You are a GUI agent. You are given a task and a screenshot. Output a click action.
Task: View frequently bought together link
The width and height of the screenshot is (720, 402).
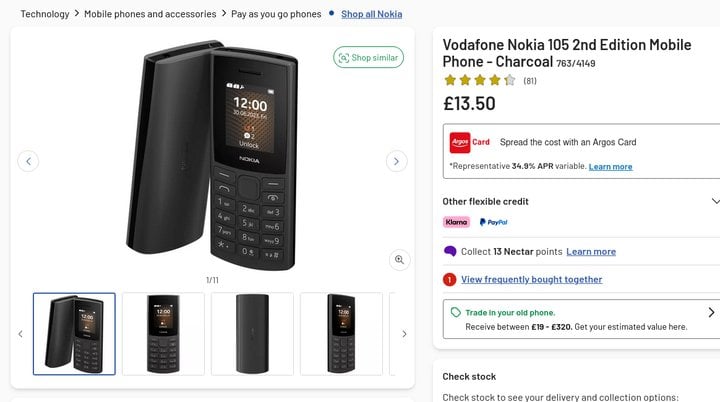coord(531,279)
